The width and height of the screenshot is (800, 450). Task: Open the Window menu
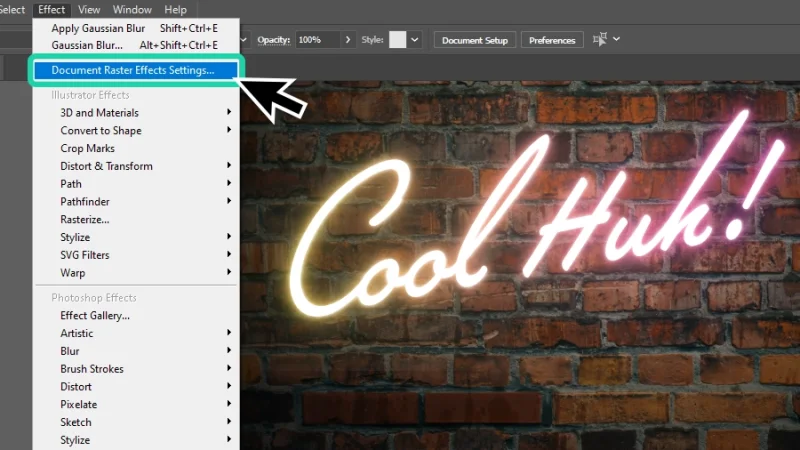click(132, 10)
